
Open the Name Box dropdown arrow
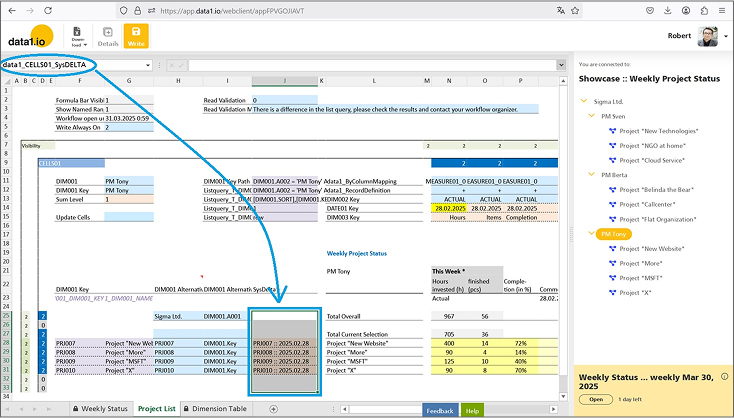coord(148,65)
